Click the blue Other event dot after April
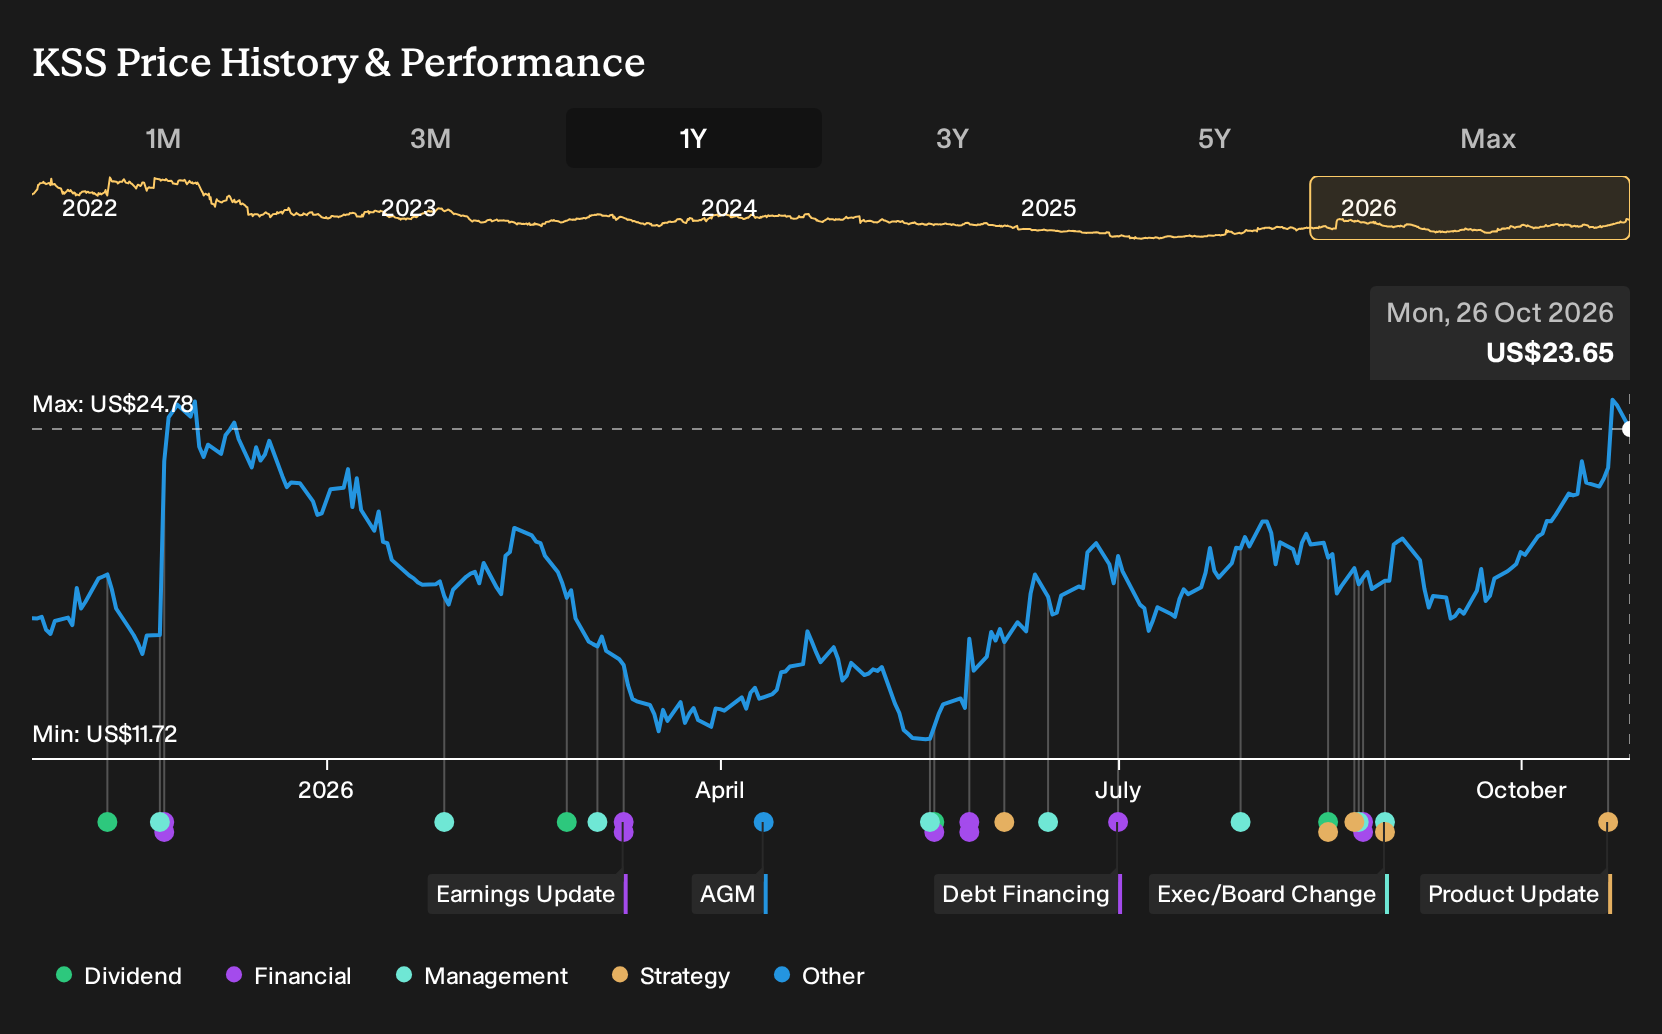The image size is (1662, 1034). pos(763,822)
